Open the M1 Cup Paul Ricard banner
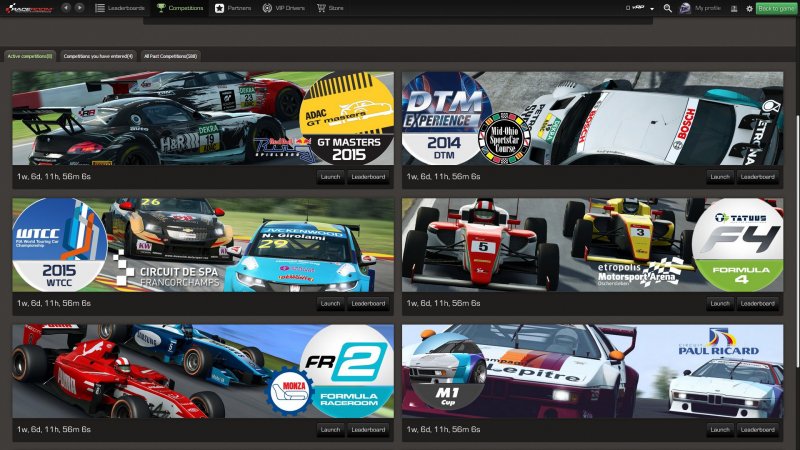Image resolution: width=800 pixels, height=450 pixels. [592, 371]
